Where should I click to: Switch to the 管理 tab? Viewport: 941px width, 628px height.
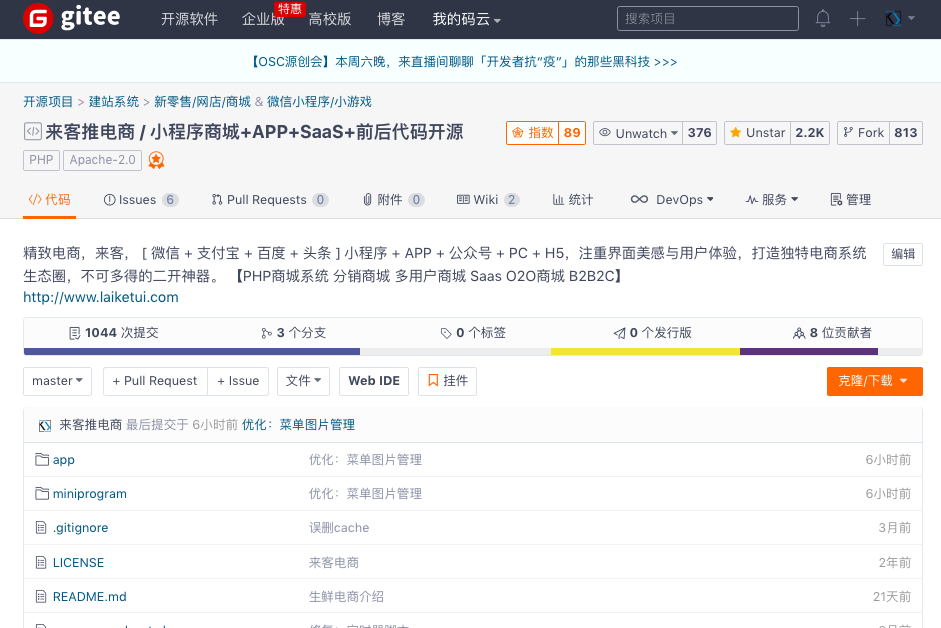(850, 200)
